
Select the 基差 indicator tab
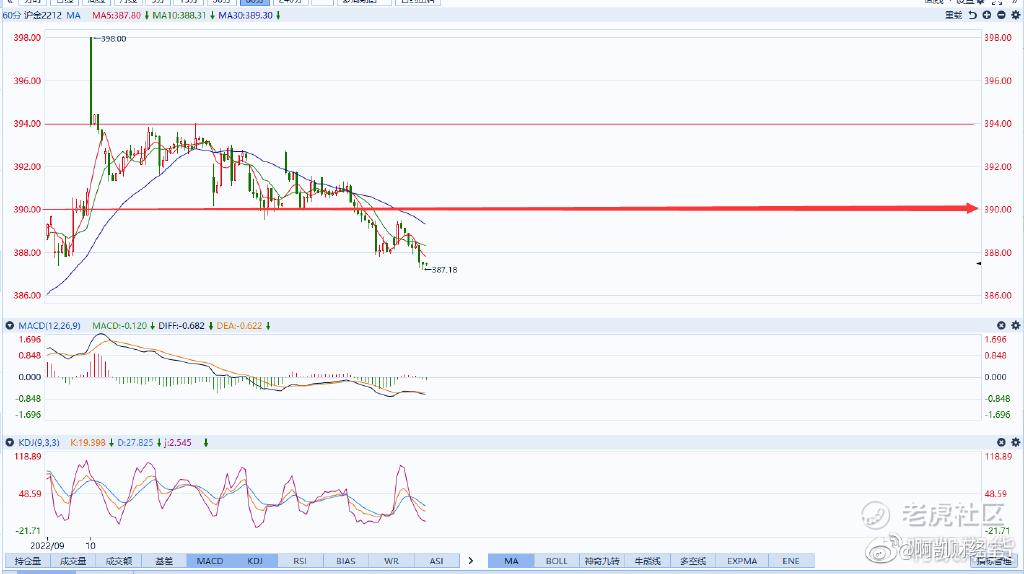(x=164, y=561)
